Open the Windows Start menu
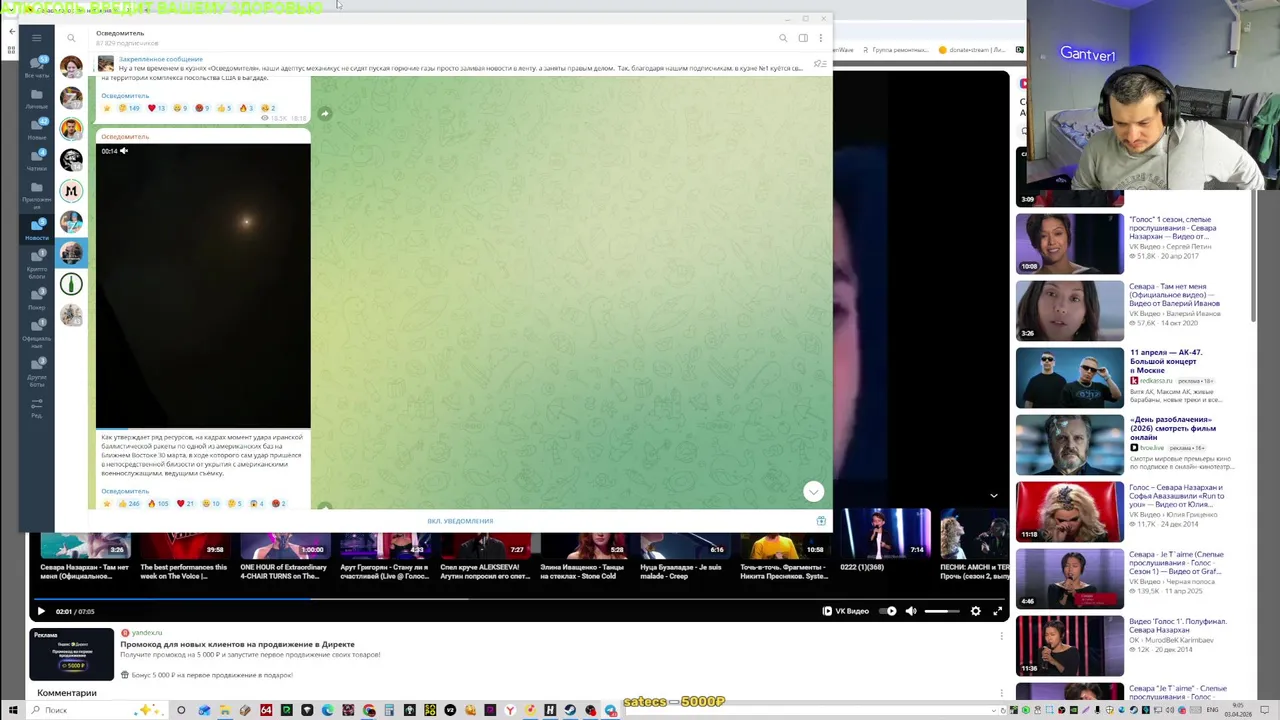1280x720 pixels. pos(13,710)
